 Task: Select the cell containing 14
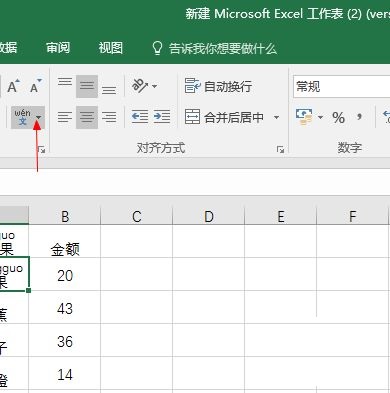pyautogui.click(x=65, y=373)
